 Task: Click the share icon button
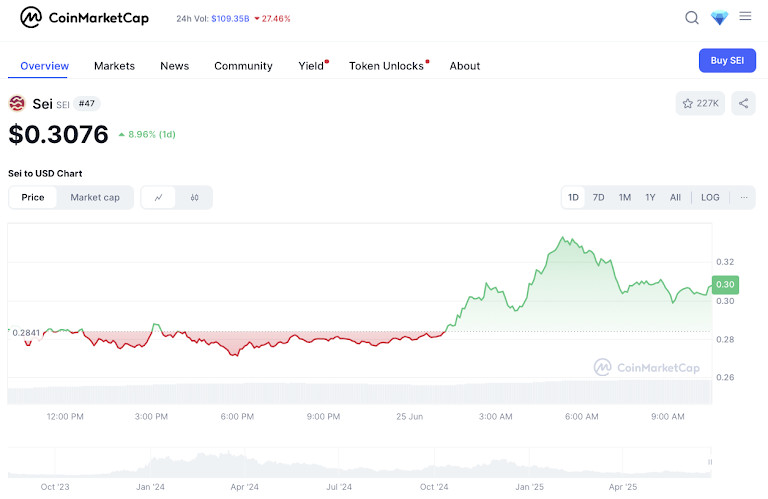(x=743, y=103)
